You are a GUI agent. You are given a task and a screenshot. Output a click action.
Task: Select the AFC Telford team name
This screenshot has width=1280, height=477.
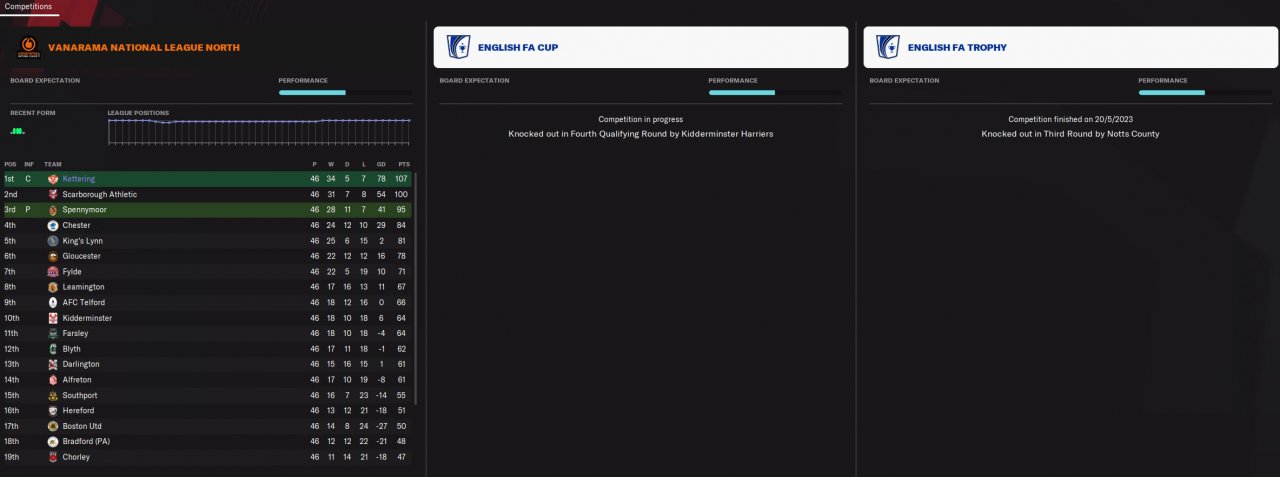pyautogui.click(x=83, y=302)
